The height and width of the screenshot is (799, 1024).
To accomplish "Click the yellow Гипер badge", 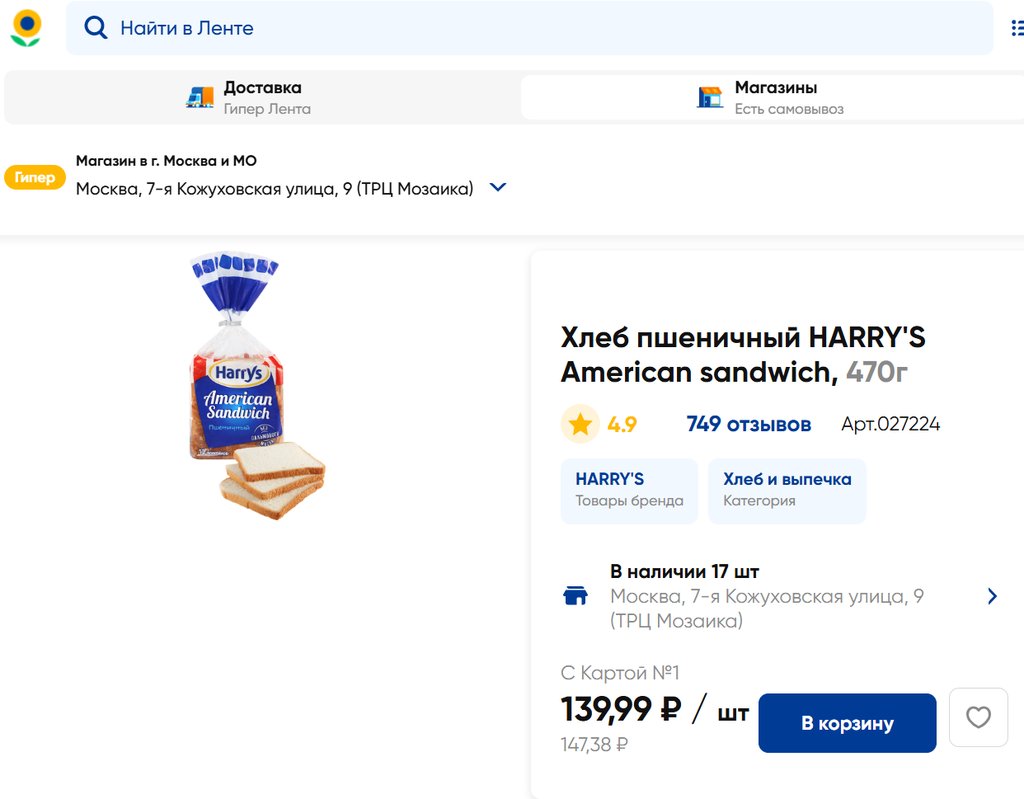I will point(35,177).
